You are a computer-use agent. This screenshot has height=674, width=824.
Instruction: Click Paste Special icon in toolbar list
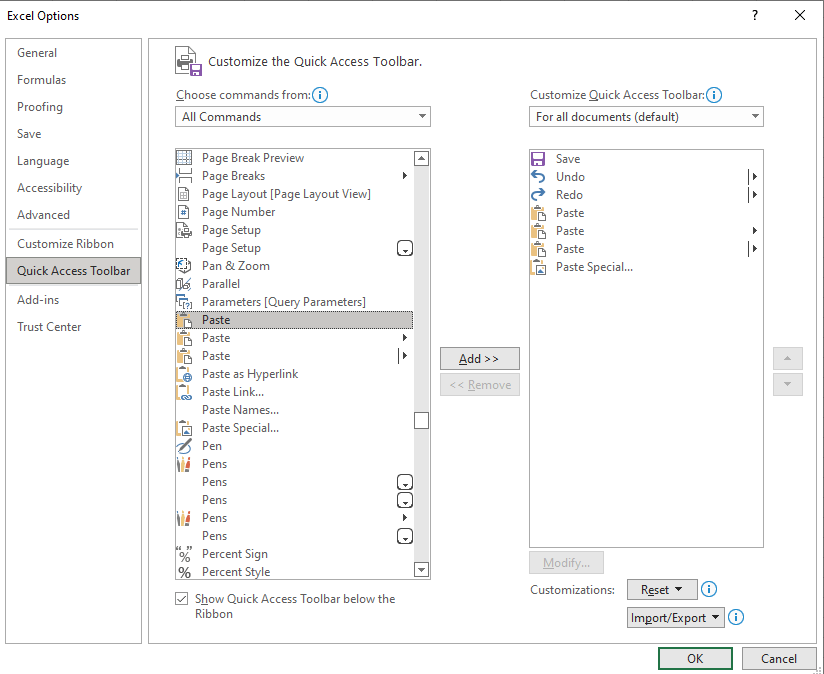click(x=539, y=267)
